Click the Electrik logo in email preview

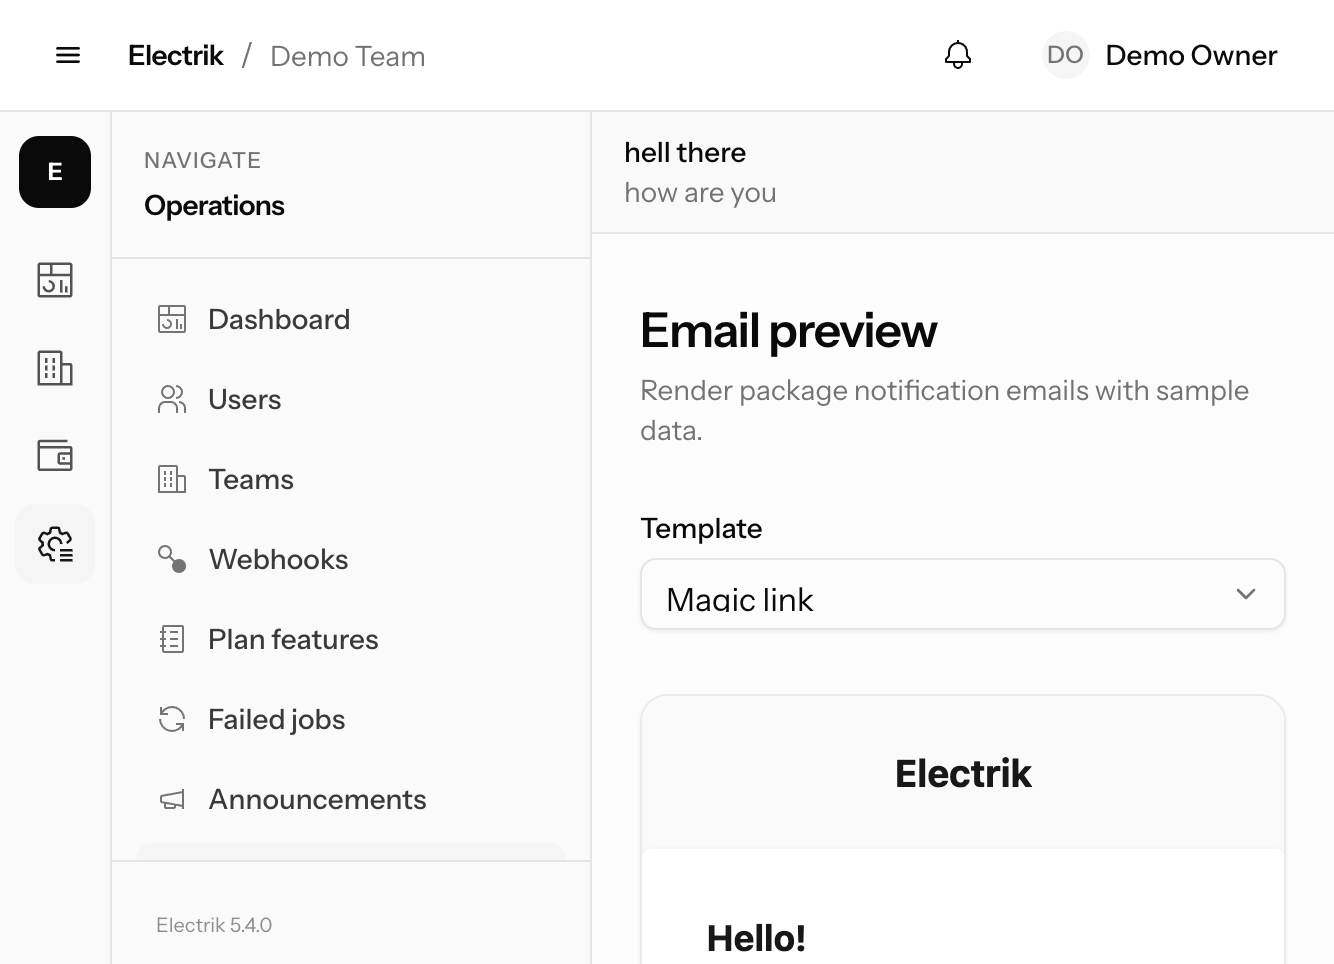pos(963,773)
